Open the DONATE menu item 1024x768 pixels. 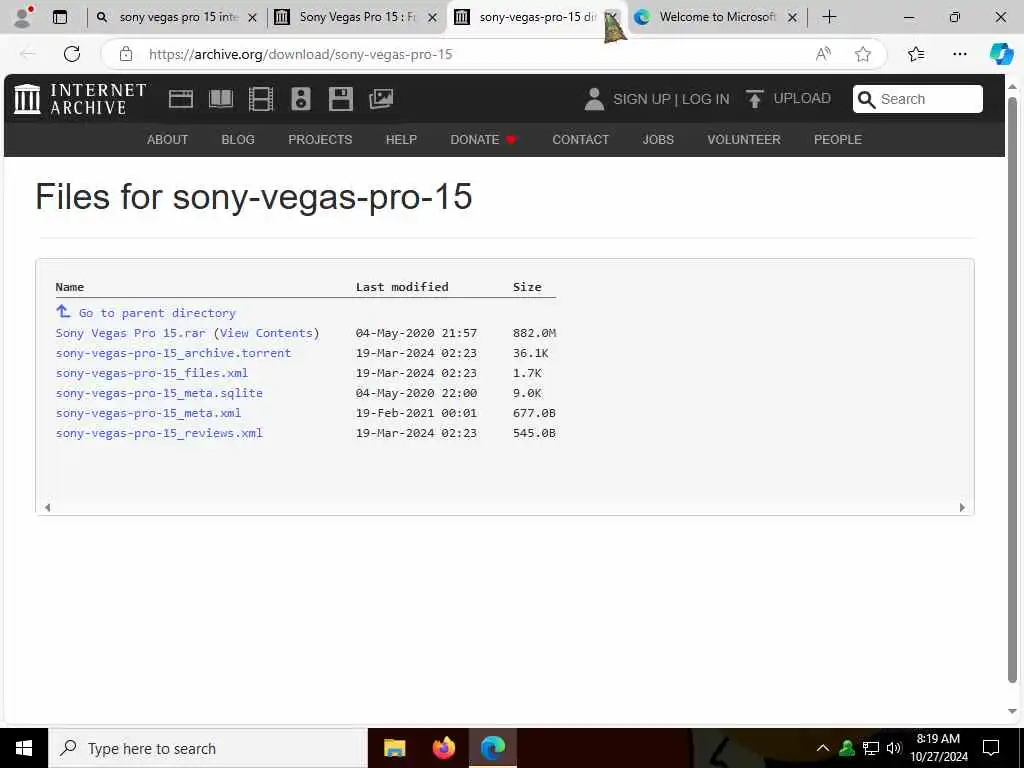483,140
